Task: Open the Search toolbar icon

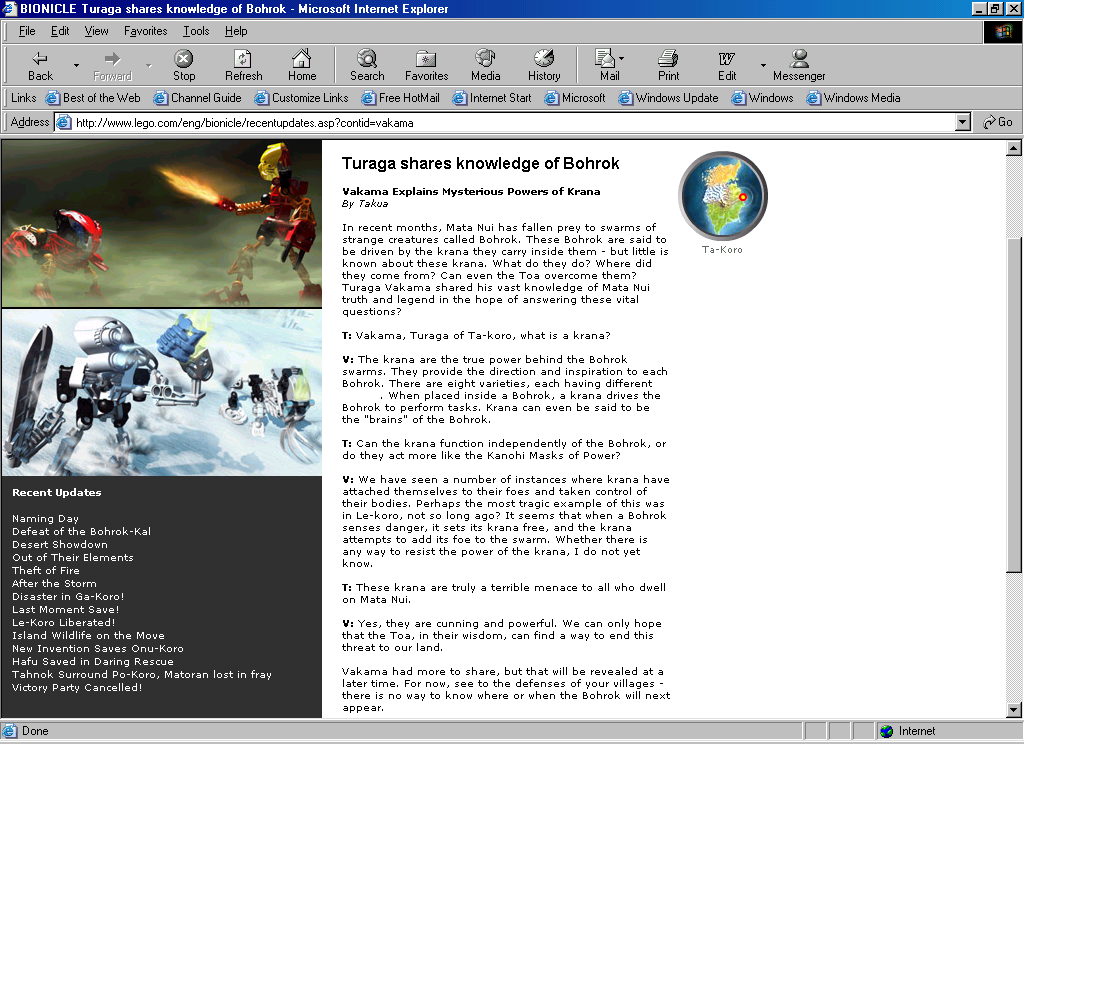Action: tap(367, 65)
